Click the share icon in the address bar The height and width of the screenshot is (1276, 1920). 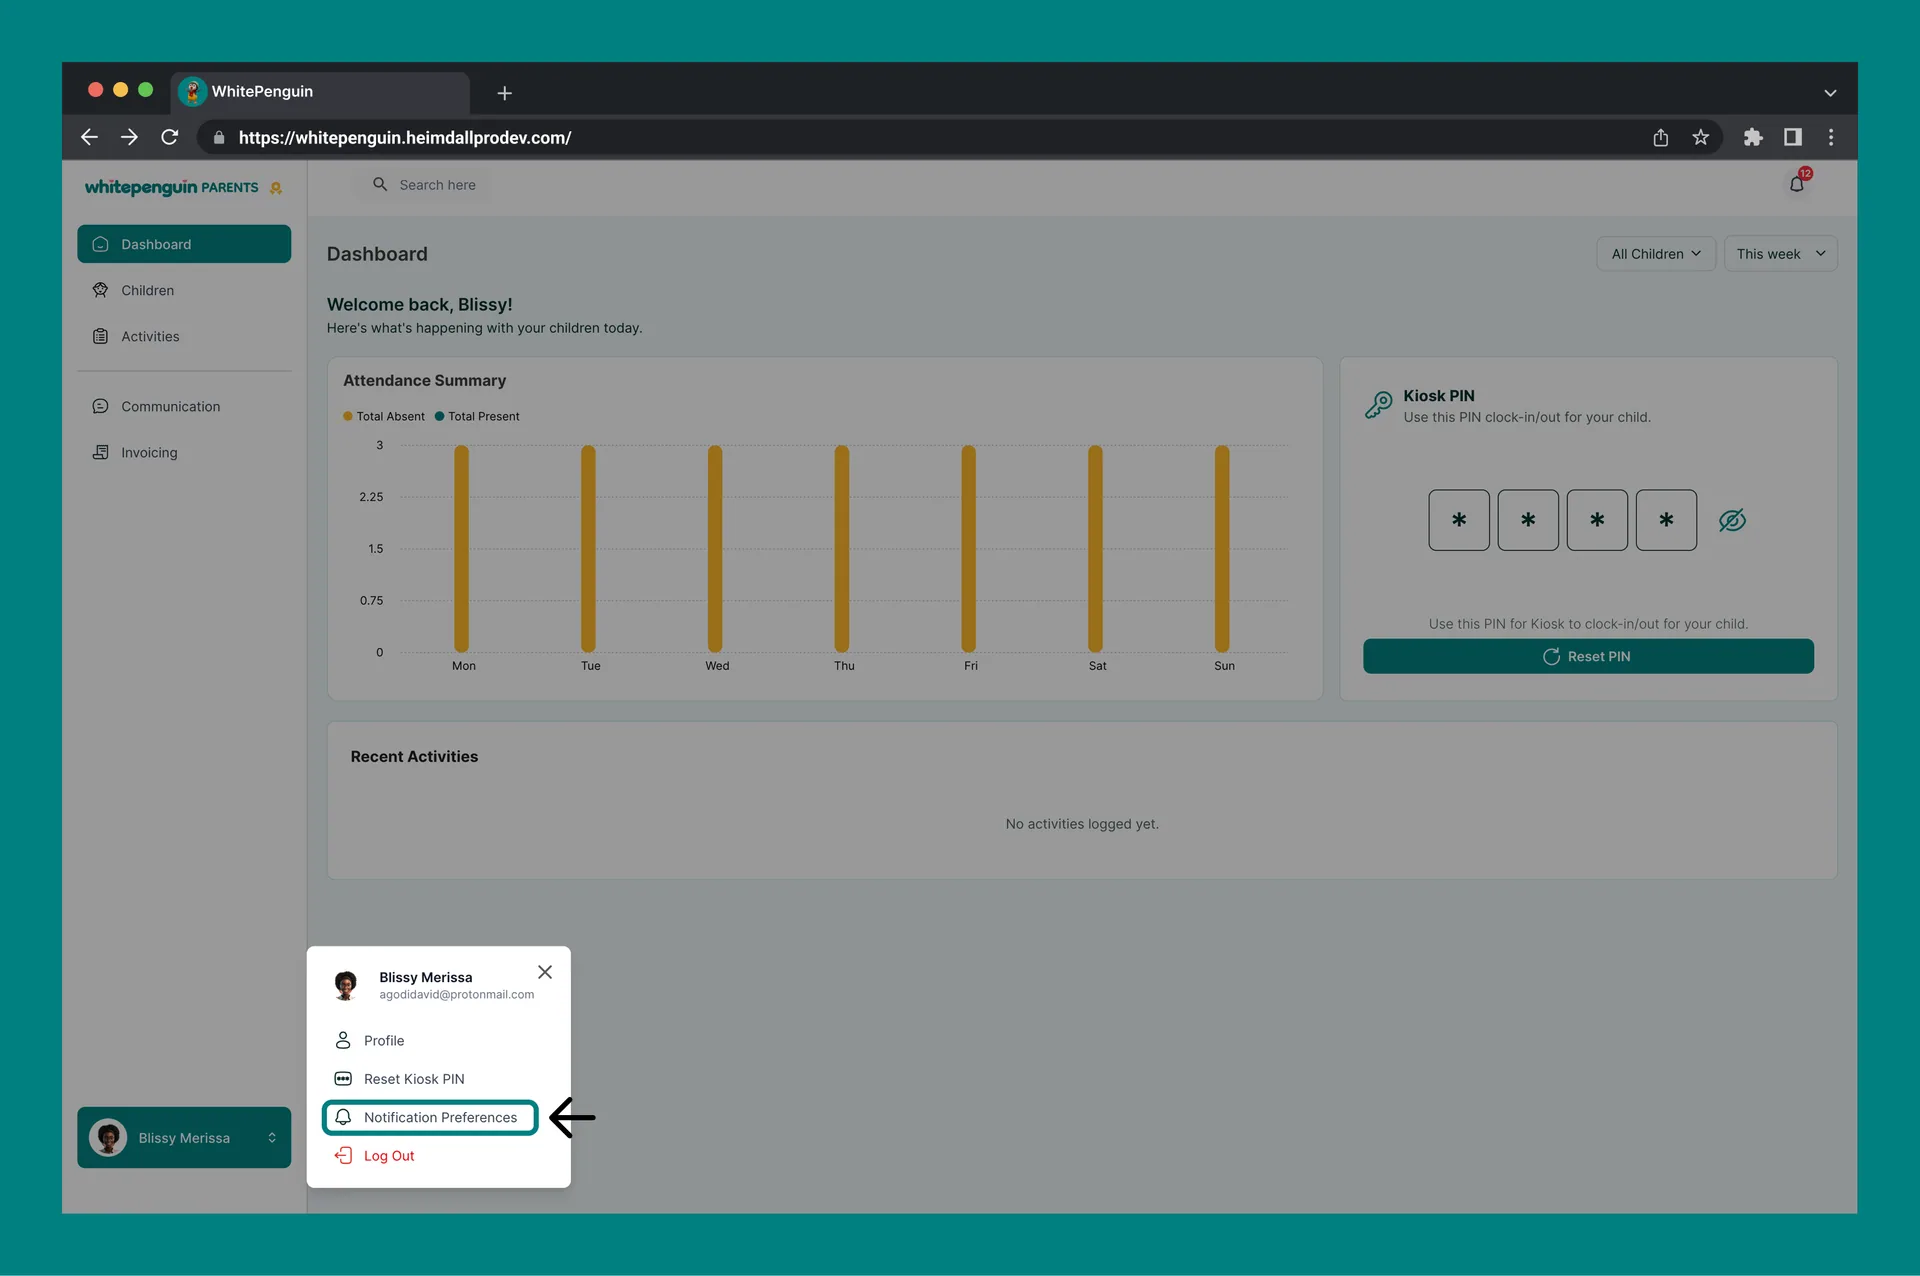tap(1660, 137)
